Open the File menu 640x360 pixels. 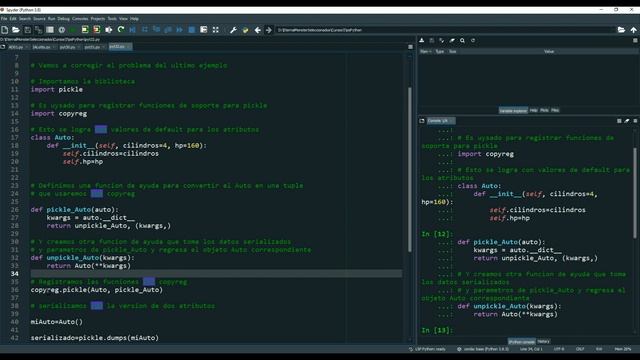(x=4, y=19)
